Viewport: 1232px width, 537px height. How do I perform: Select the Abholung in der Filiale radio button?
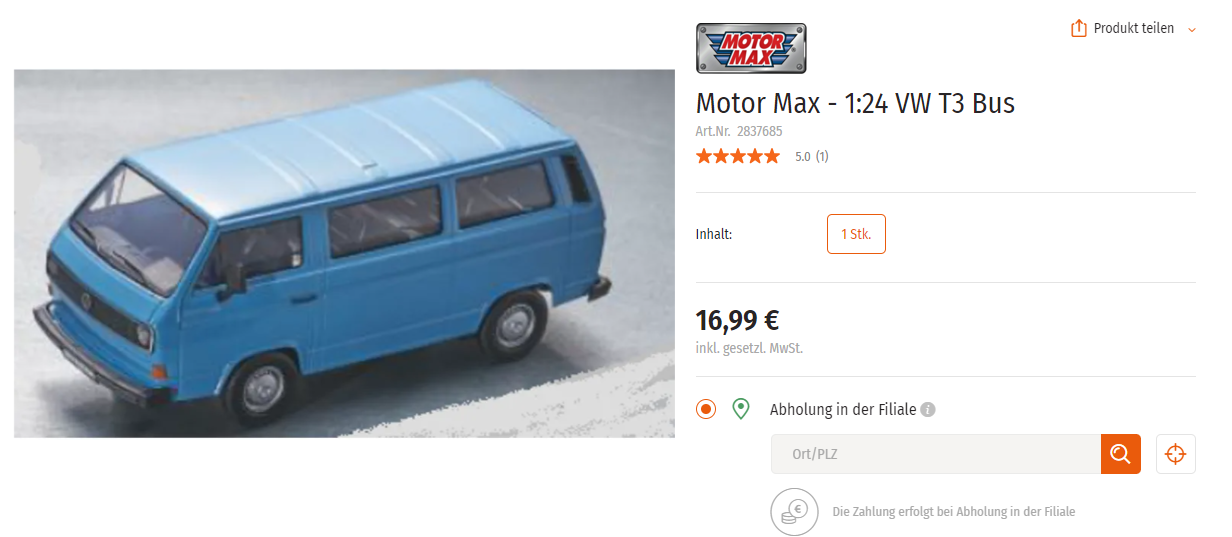click(x=706, y=409)
